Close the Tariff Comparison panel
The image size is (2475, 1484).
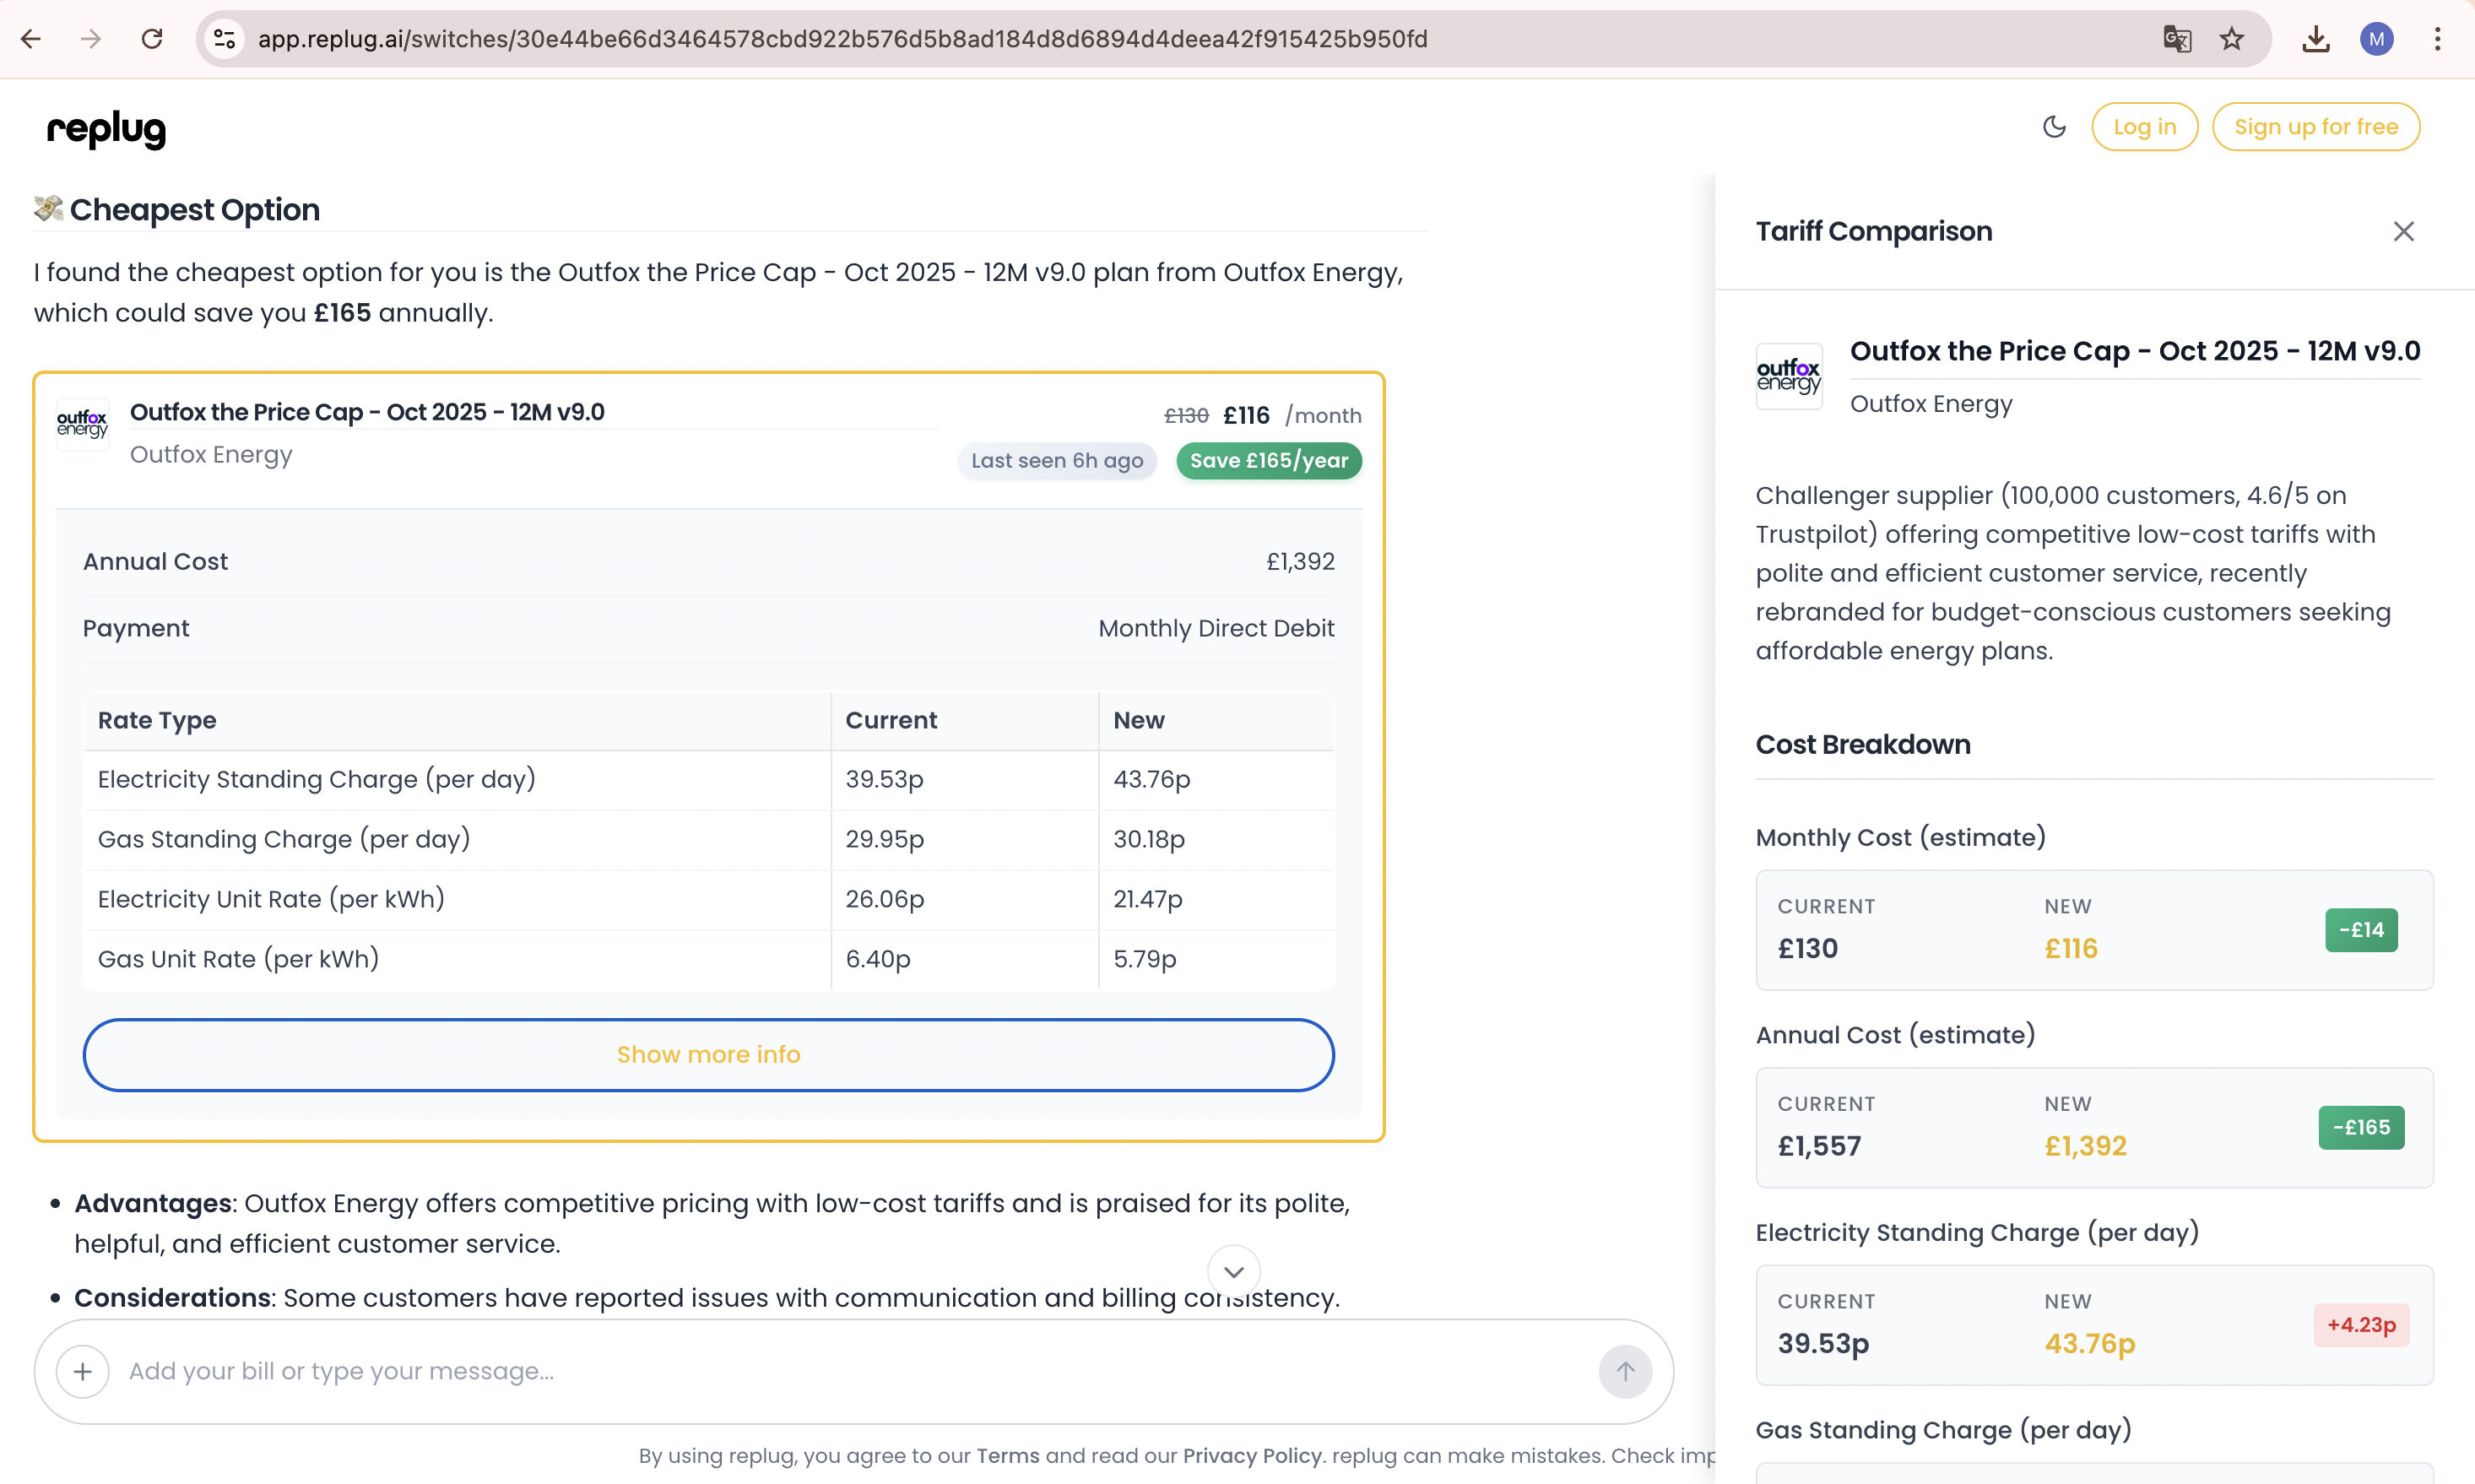pos(2404,231)
